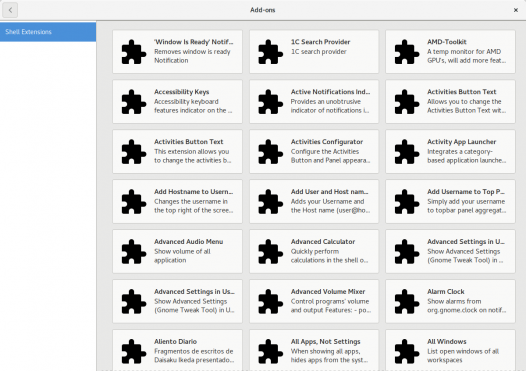526x371 pixels.
Task: Select 'List open windows of all' description
Action: [463, 356]
